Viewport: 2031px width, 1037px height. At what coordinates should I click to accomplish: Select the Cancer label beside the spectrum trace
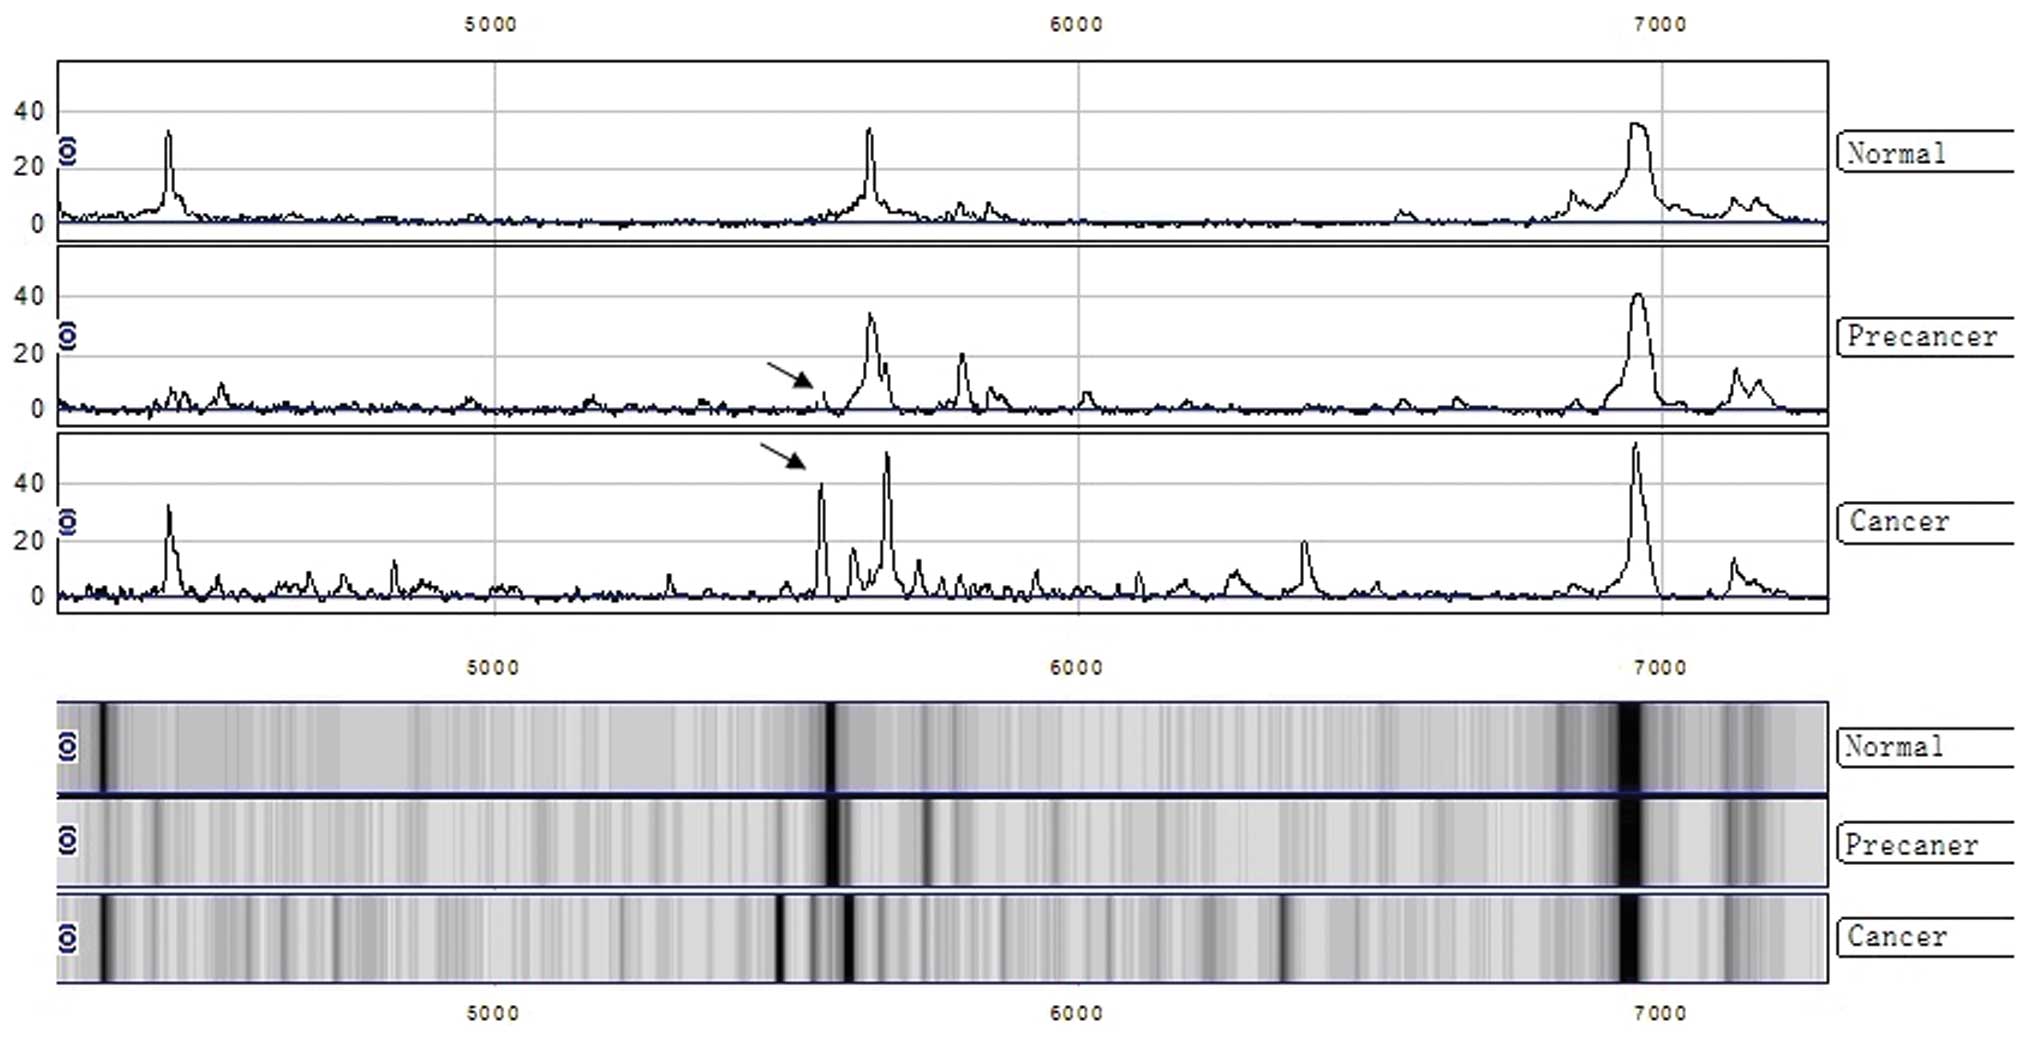click(x=1898, y=521)
